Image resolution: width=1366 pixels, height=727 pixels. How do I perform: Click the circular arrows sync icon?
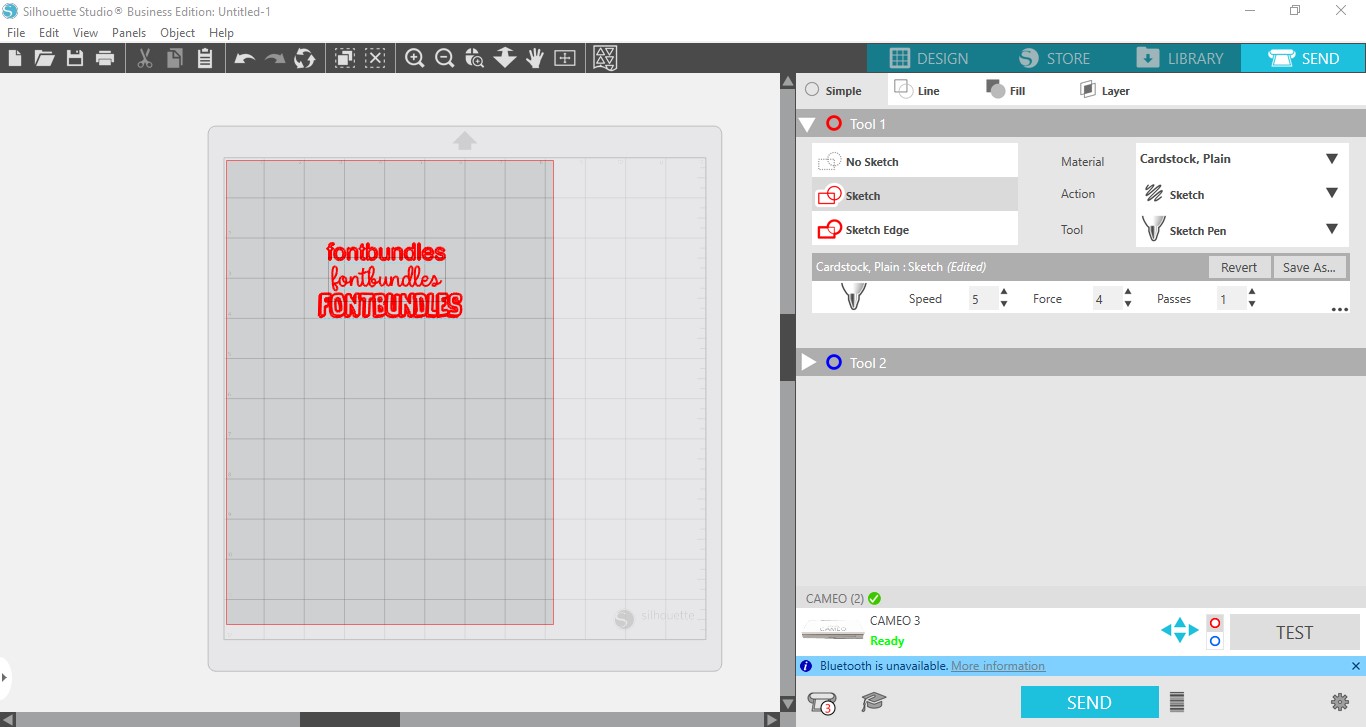pos(304,58)
